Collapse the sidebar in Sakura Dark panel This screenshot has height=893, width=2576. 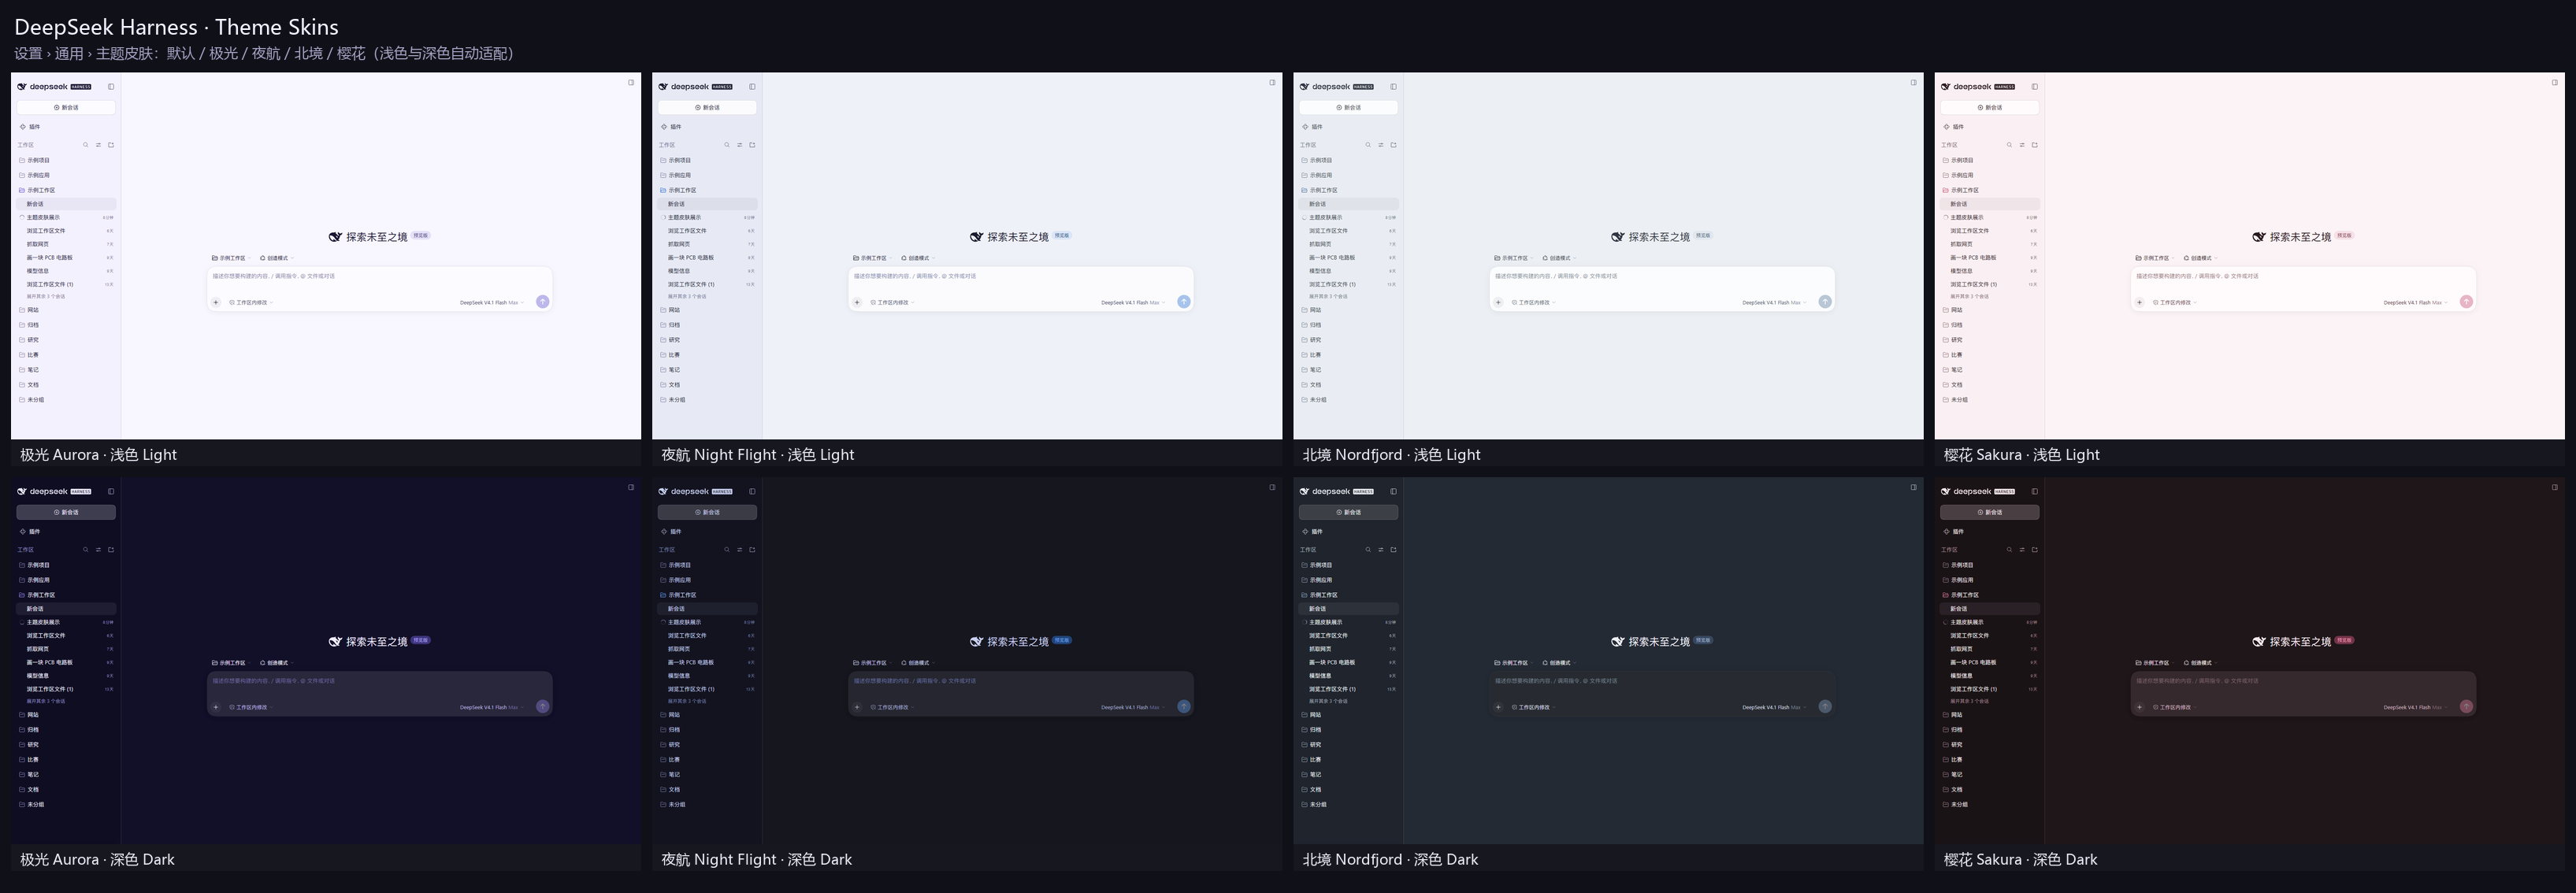click(2034, 492)
